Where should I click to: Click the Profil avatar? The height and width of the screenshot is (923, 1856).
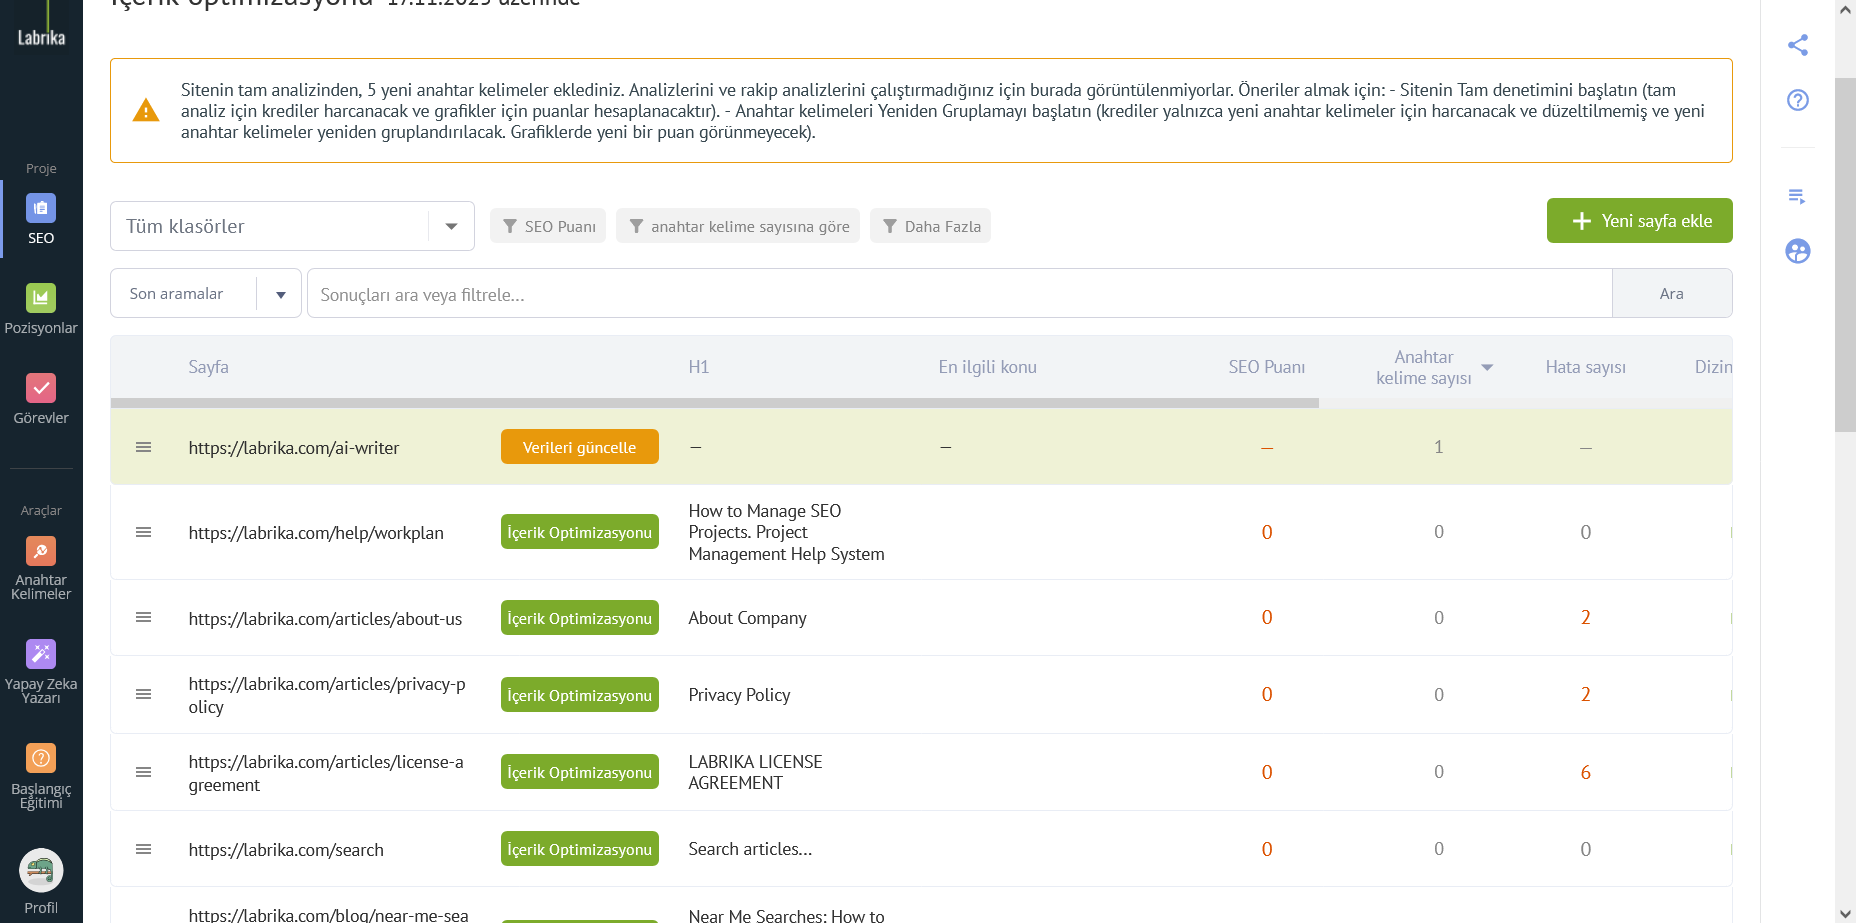pos(41,871)
